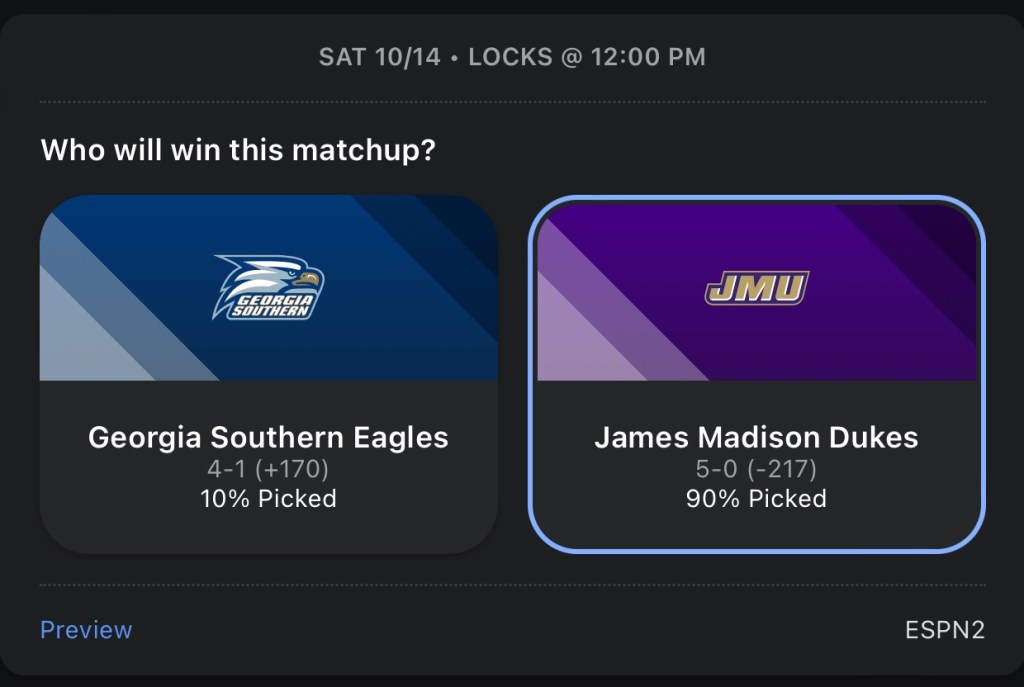The width and height of the screenshot is (1024, 687).
Task: Open the Preview link
Action: click(86, 630)
